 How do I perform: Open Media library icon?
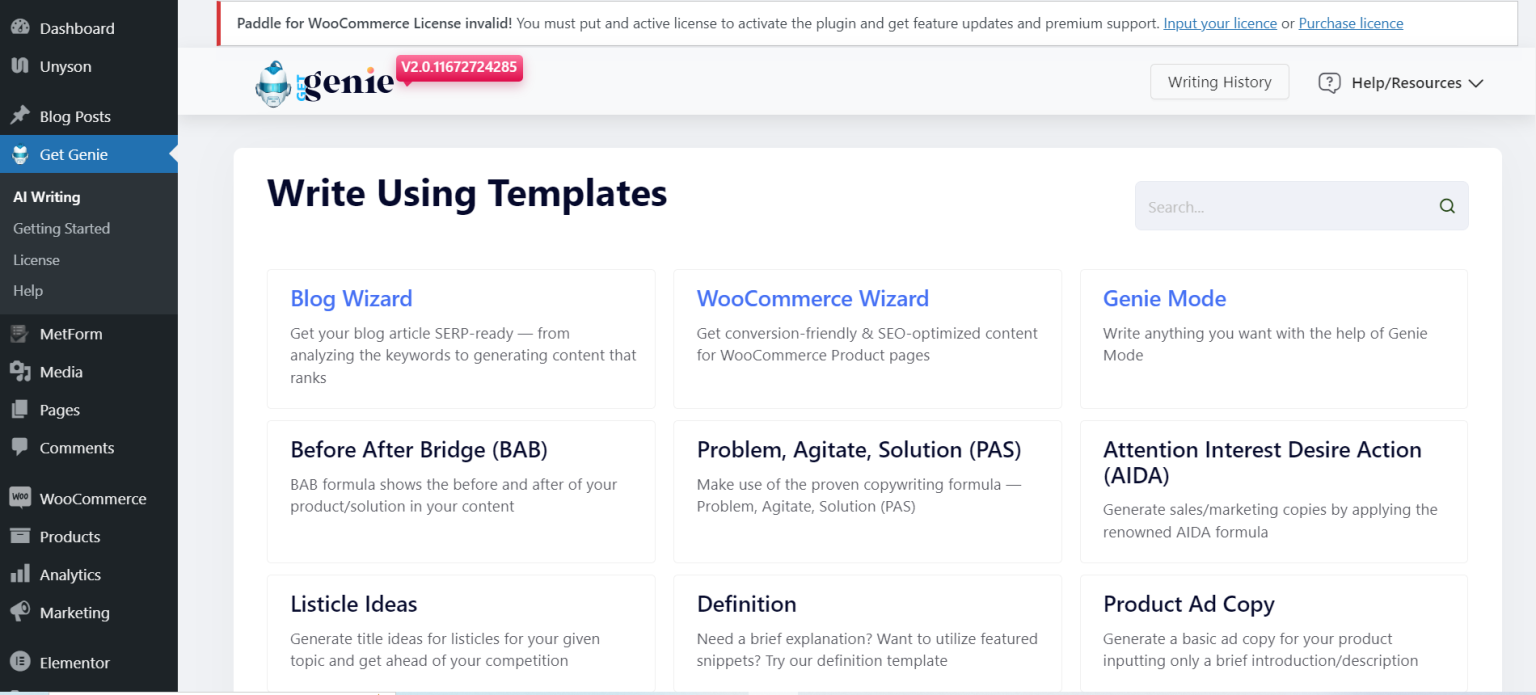20,372
